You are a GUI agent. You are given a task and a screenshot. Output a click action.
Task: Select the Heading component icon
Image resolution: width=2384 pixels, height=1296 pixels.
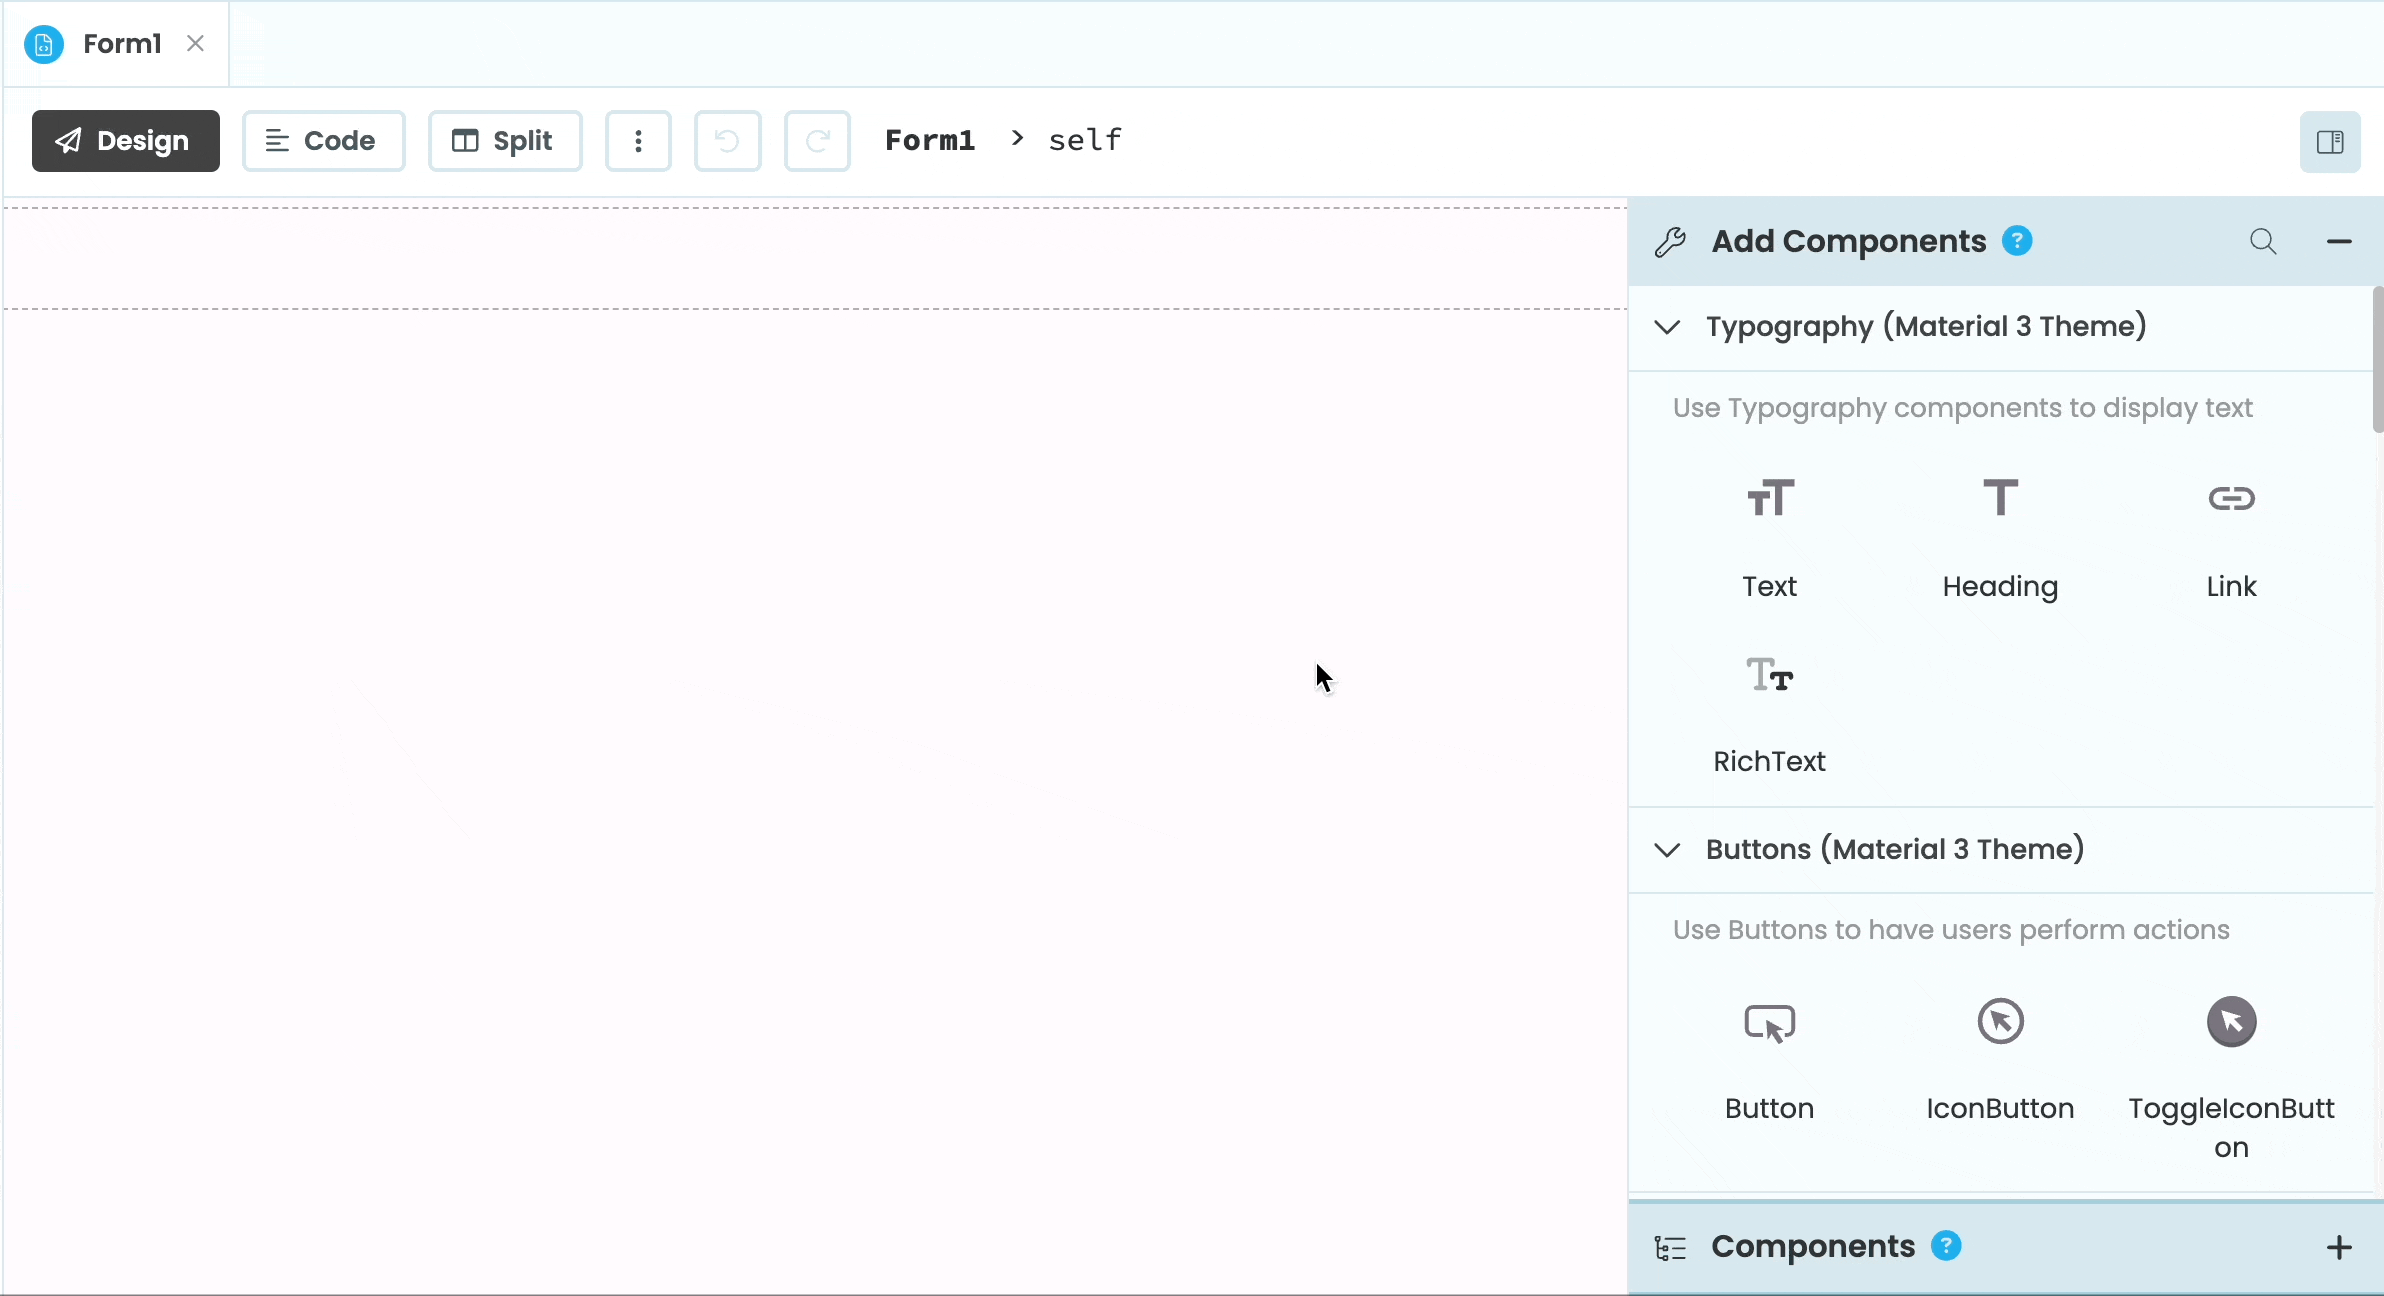click(x=2000, y=498)
